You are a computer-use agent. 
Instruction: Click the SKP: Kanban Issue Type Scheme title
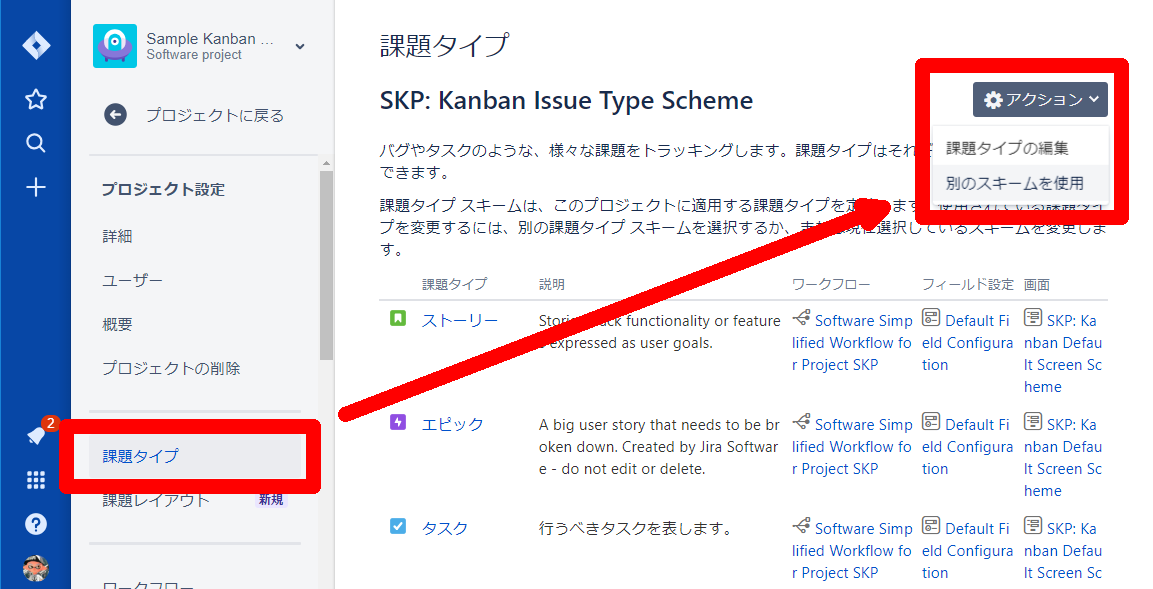(566, 100)
